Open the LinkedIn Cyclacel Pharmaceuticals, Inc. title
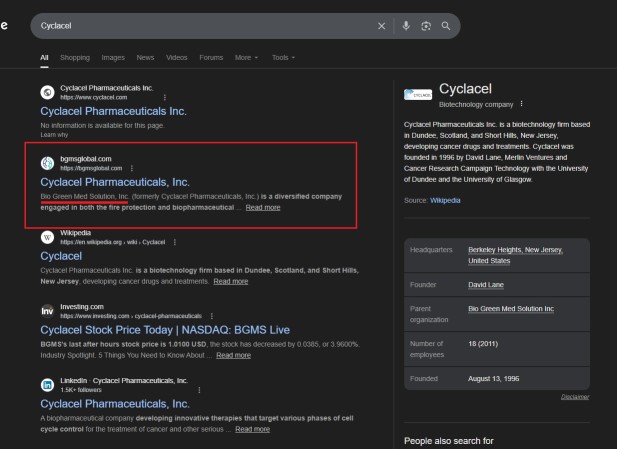Screen dimensions: 617x449 click(115, 404)
